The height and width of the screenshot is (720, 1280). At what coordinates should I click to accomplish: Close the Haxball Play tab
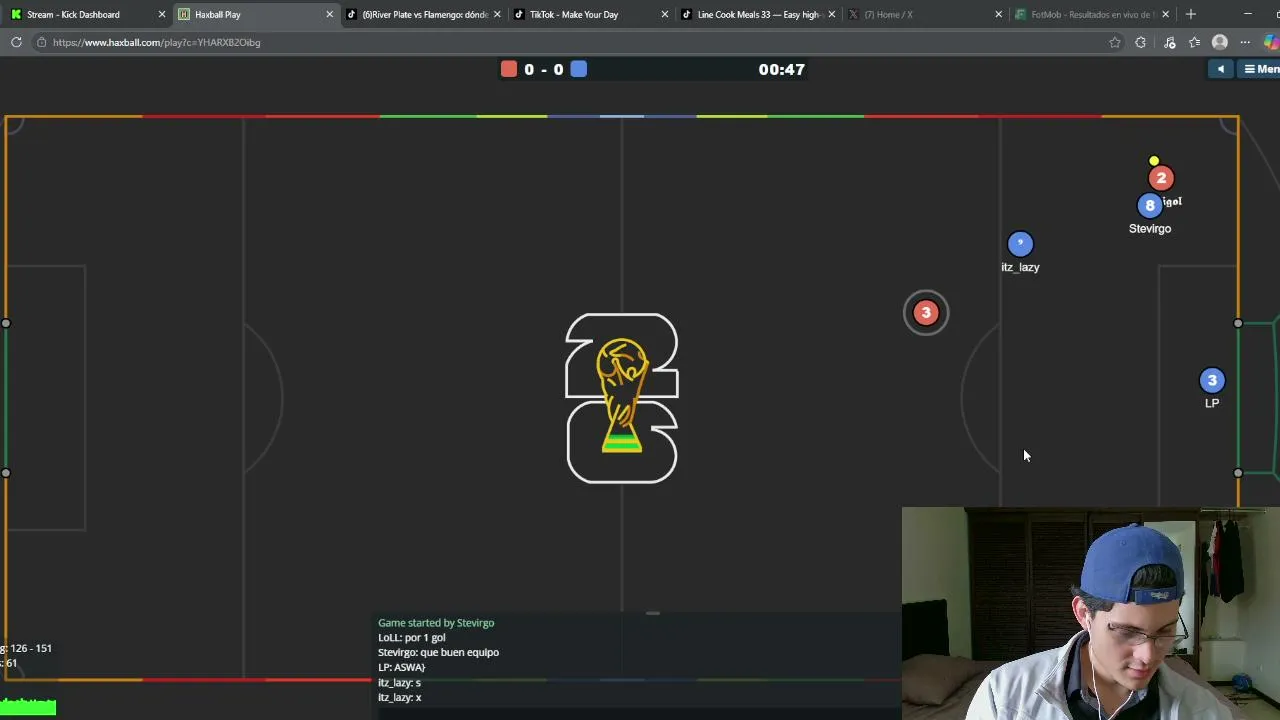(329, 14)
